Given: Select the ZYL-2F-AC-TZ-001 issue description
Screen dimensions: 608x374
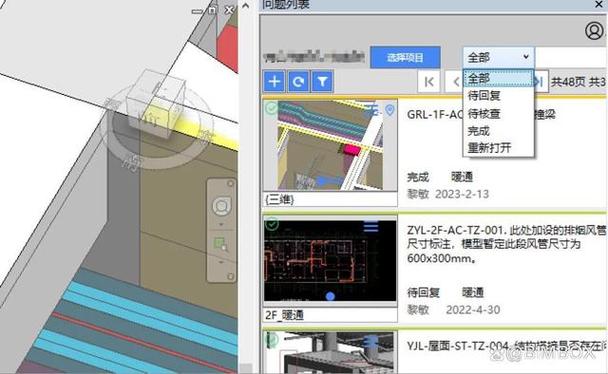Looking at the screenshot, I should 506,244.
